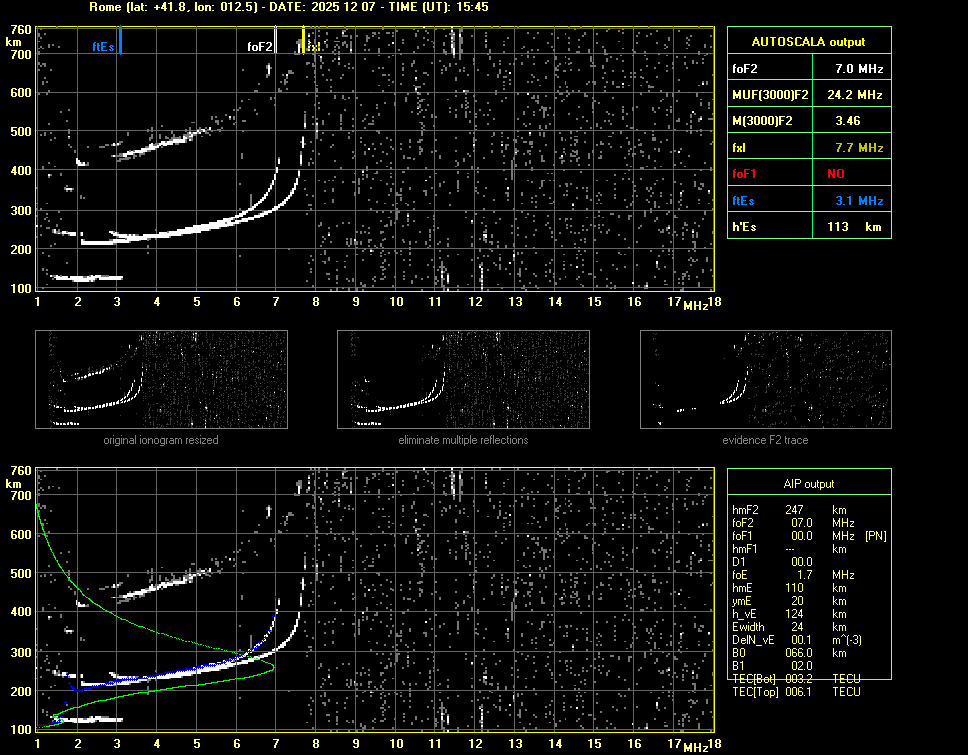Select the M(3000)F2 3.46 value cell
Image resolution: width=968 pixels, height=755 pixels.
(849, 121)
